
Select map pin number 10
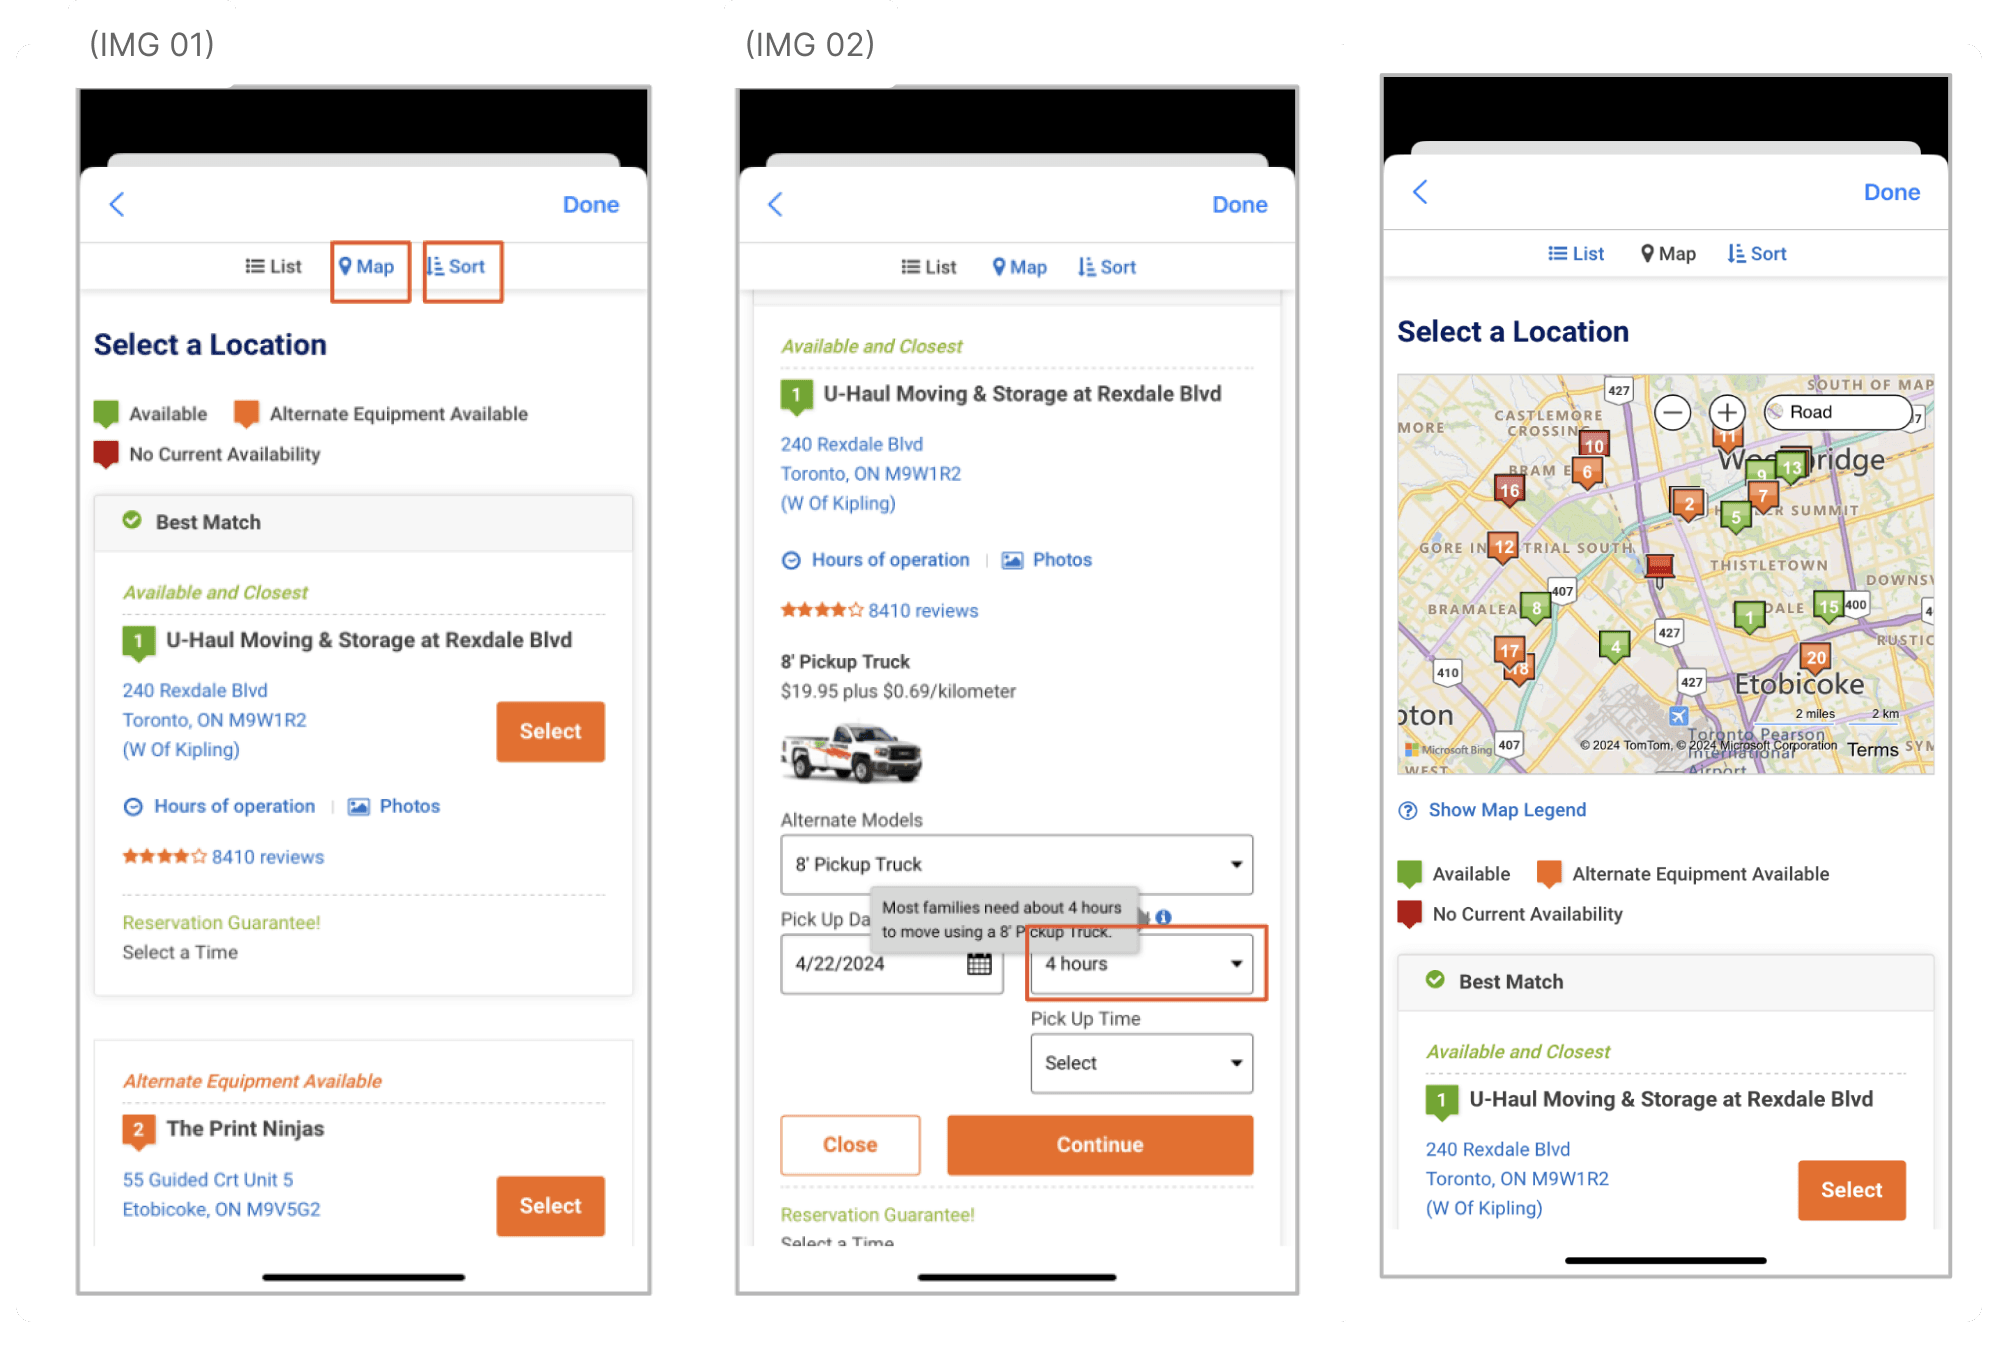point(1594,444)
